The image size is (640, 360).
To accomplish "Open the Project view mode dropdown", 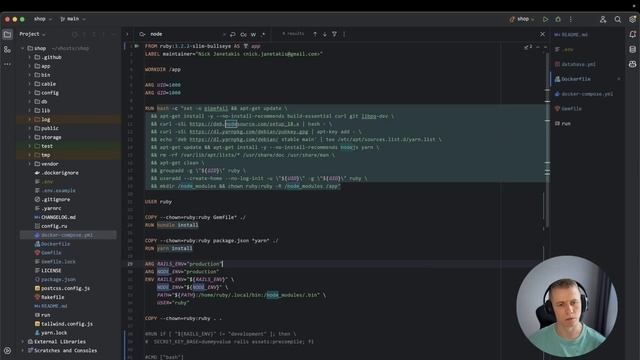I will tap(32, 34).
